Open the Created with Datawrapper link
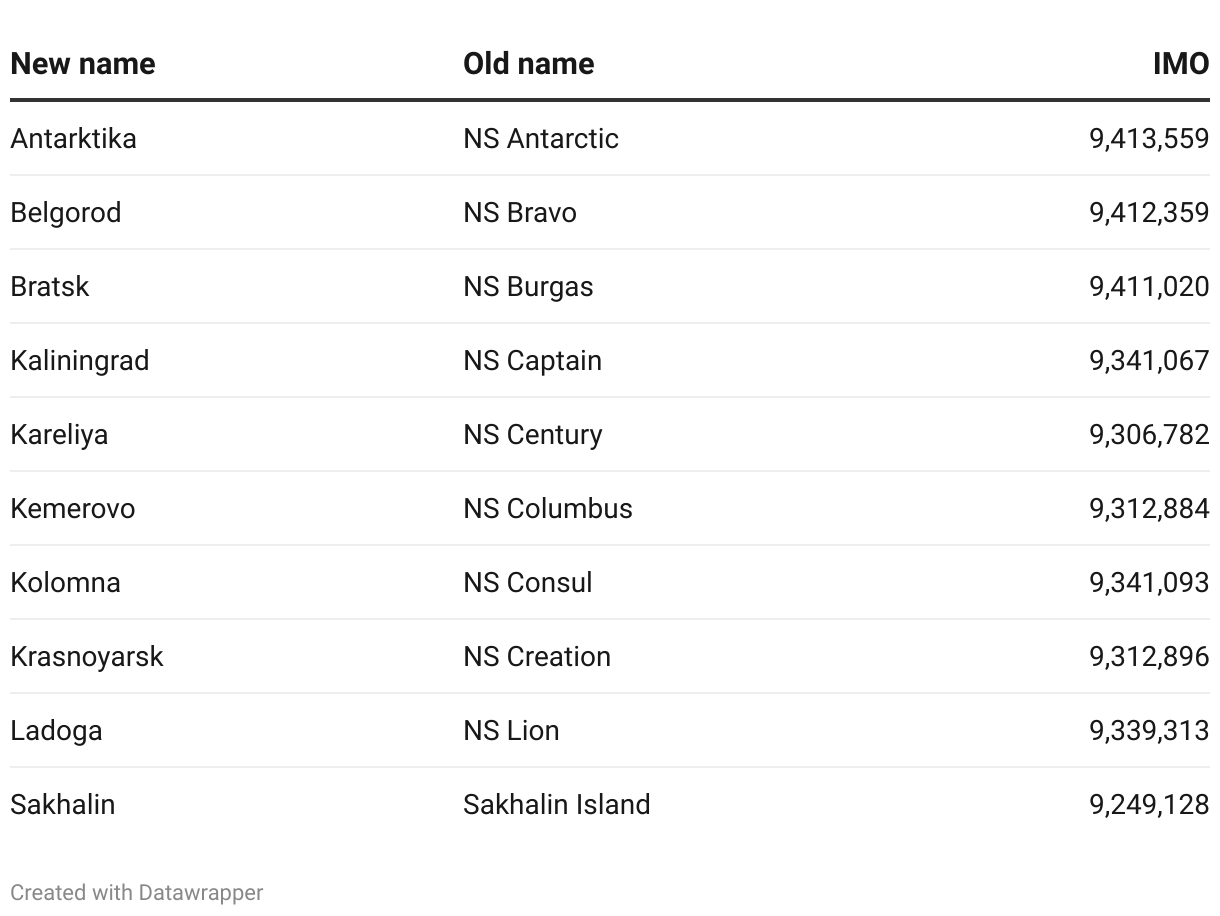Image resolution: width=1220 pixels, height=916 pixels. click(x=137, y=892)
